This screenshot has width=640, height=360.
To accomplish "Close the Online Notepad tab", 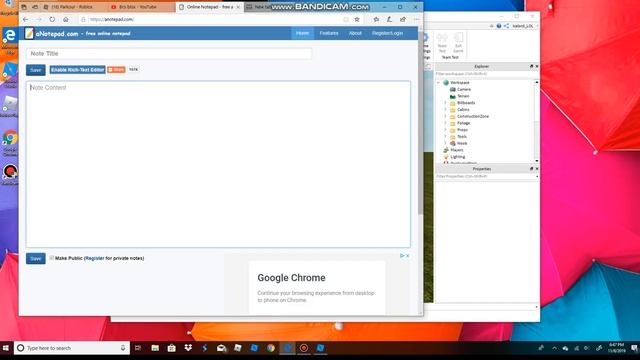I will 238,7.
